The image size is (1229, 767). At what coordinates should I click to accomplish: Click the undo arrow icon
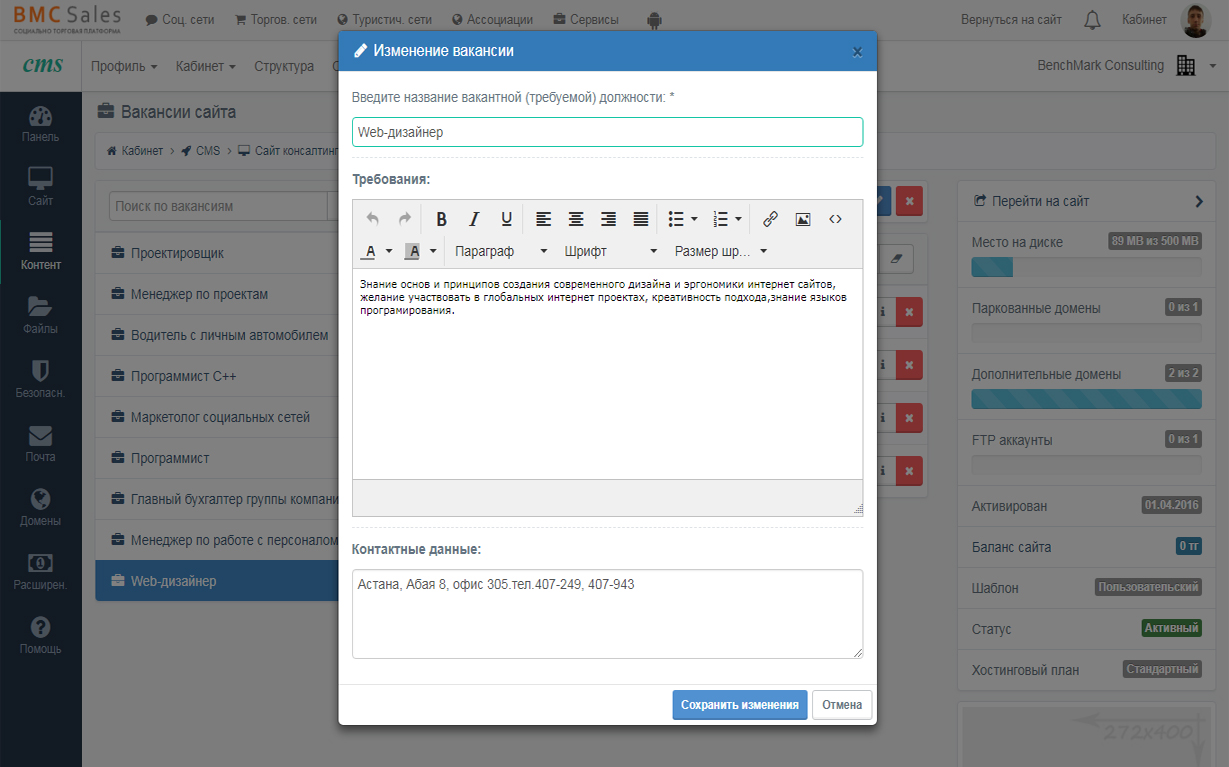[372, 219]
